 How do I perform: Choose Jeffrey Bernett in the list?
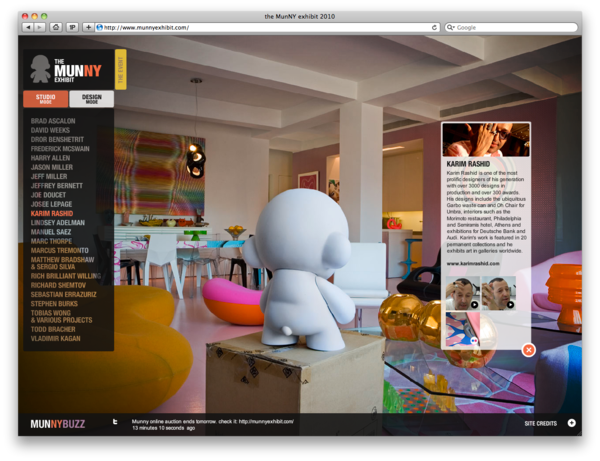[57, 186]
